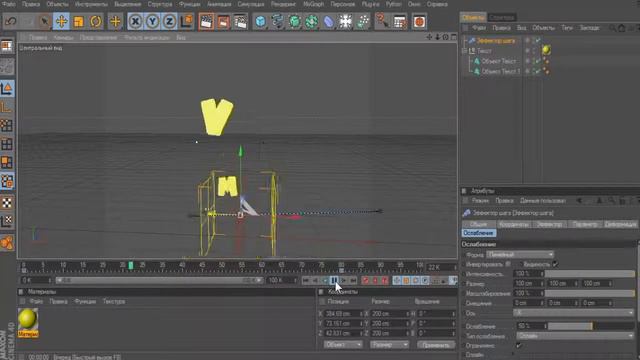
Task: Go to the end of animation
Action: tap(353, 280)
